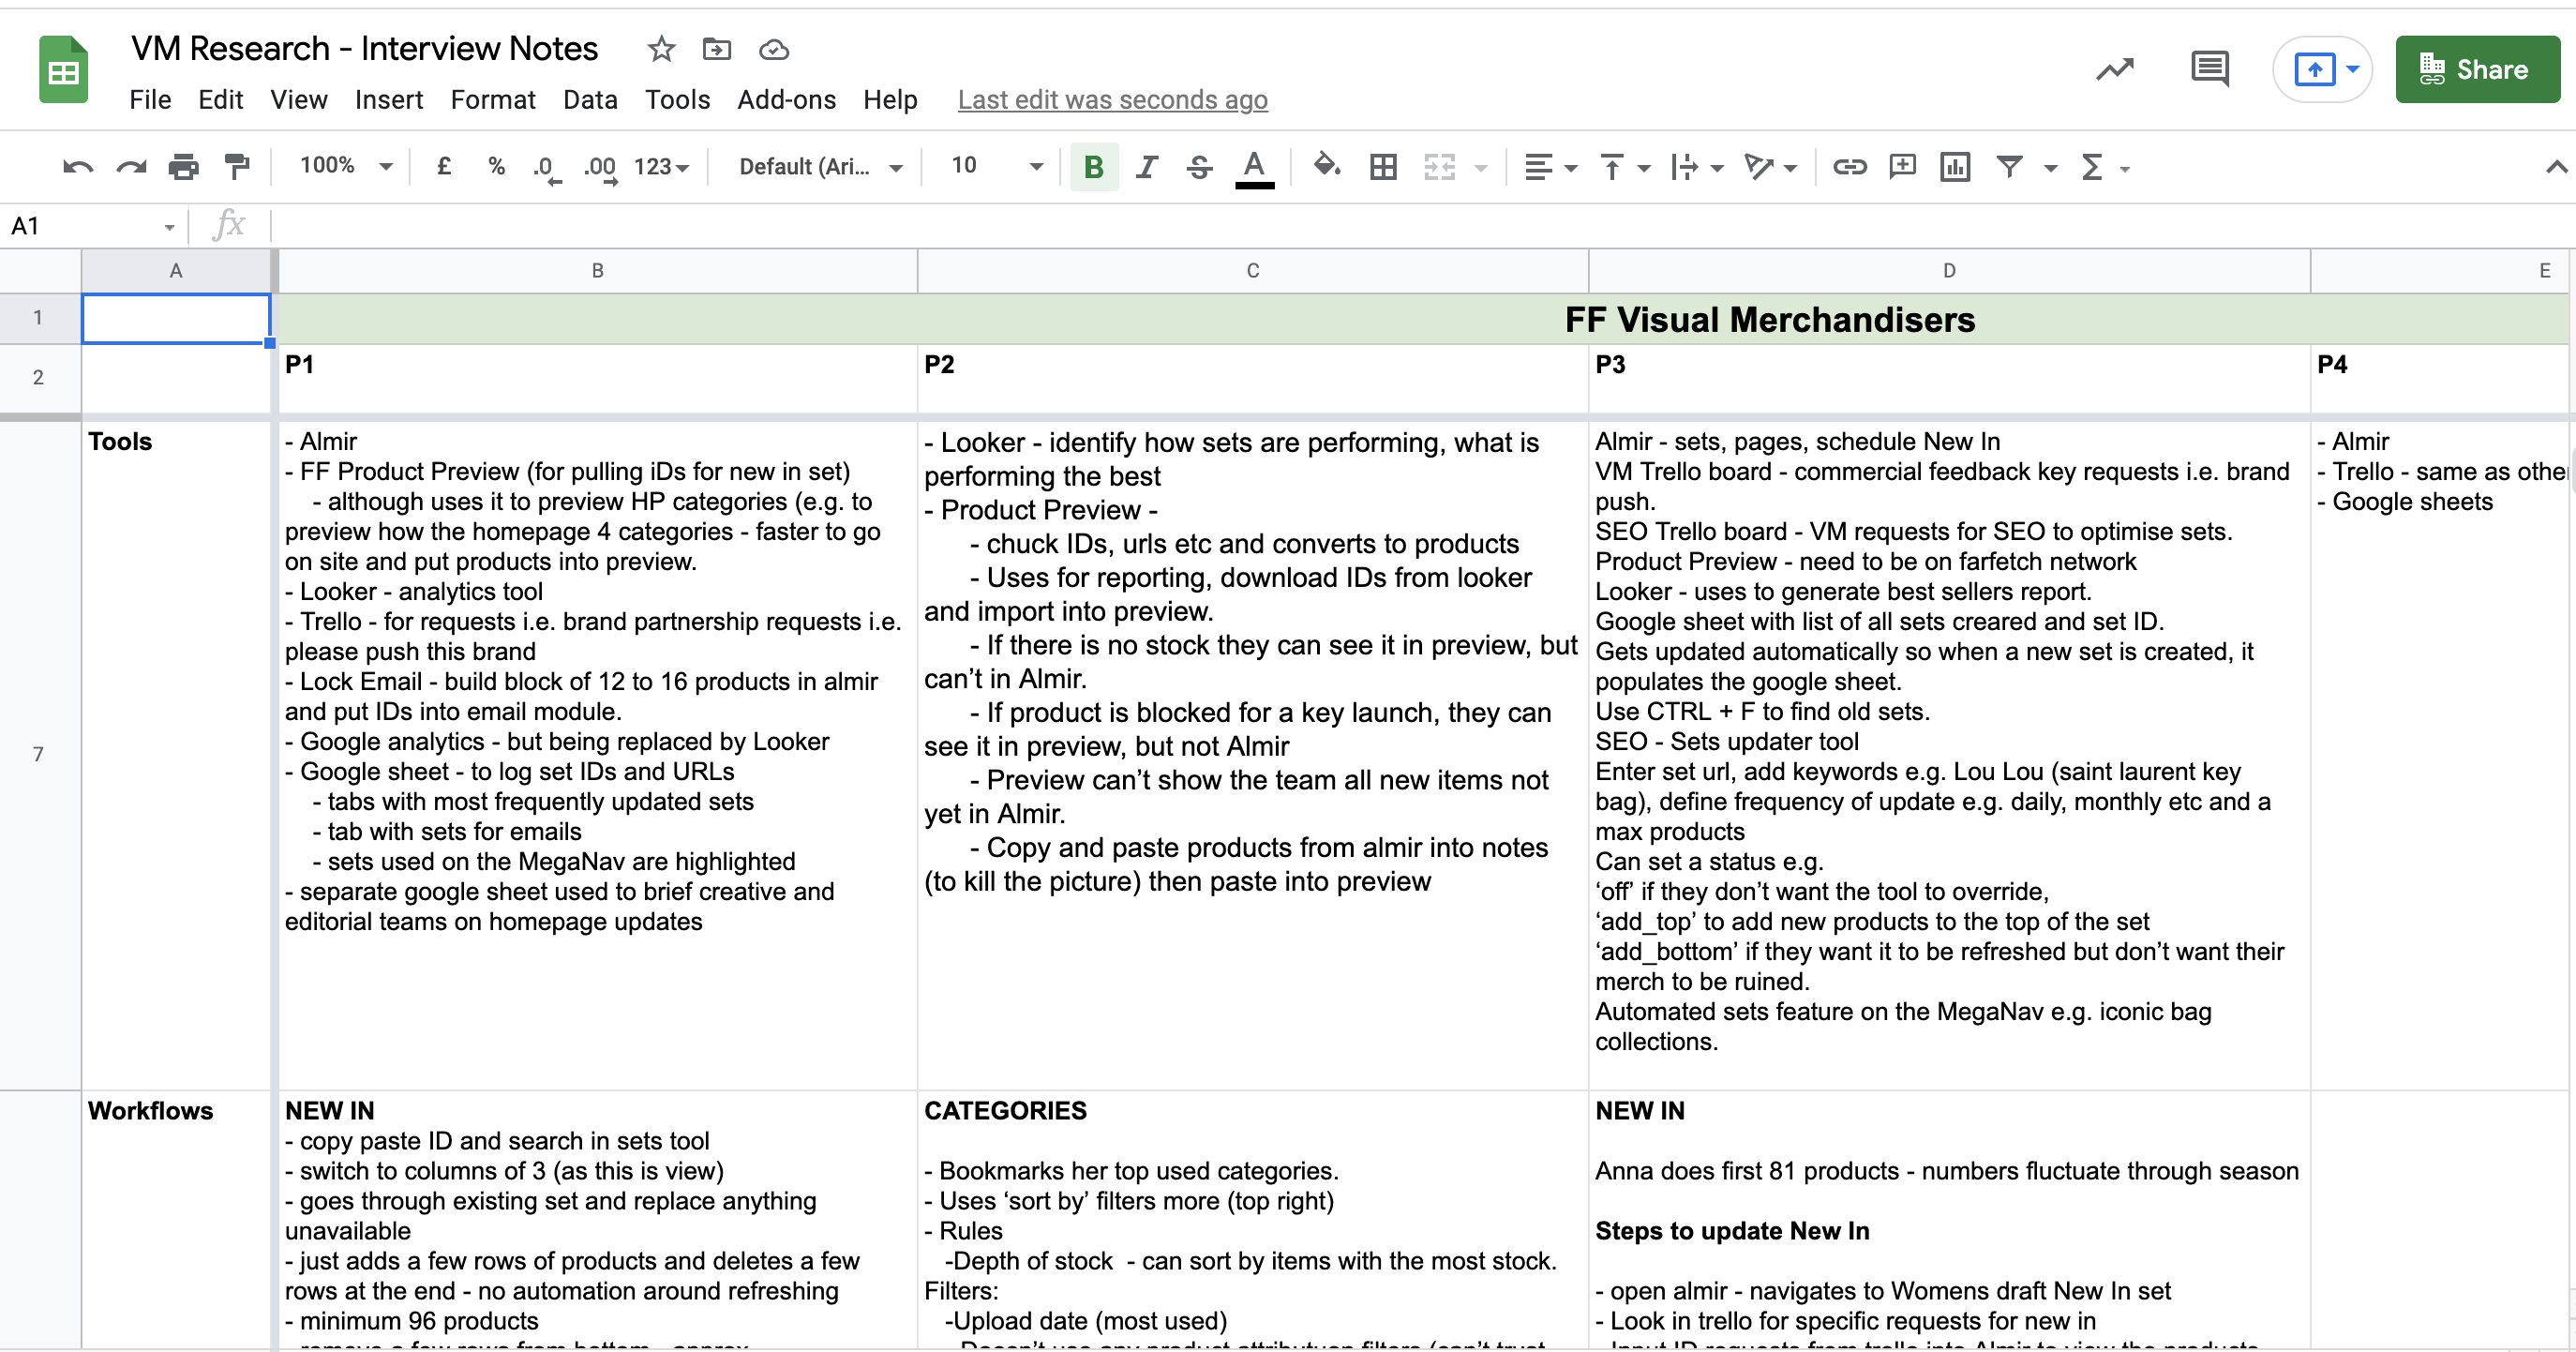The image size is (2576, 1352).
Task: Open the borders tool
Action: point(1383,167)
